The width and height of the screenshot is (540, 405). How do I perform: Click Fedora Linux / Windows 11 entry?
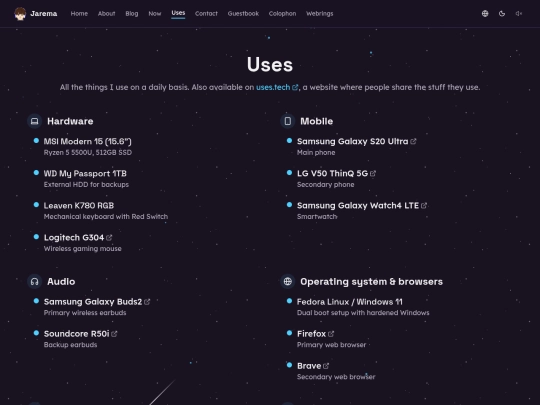(350, 302)
